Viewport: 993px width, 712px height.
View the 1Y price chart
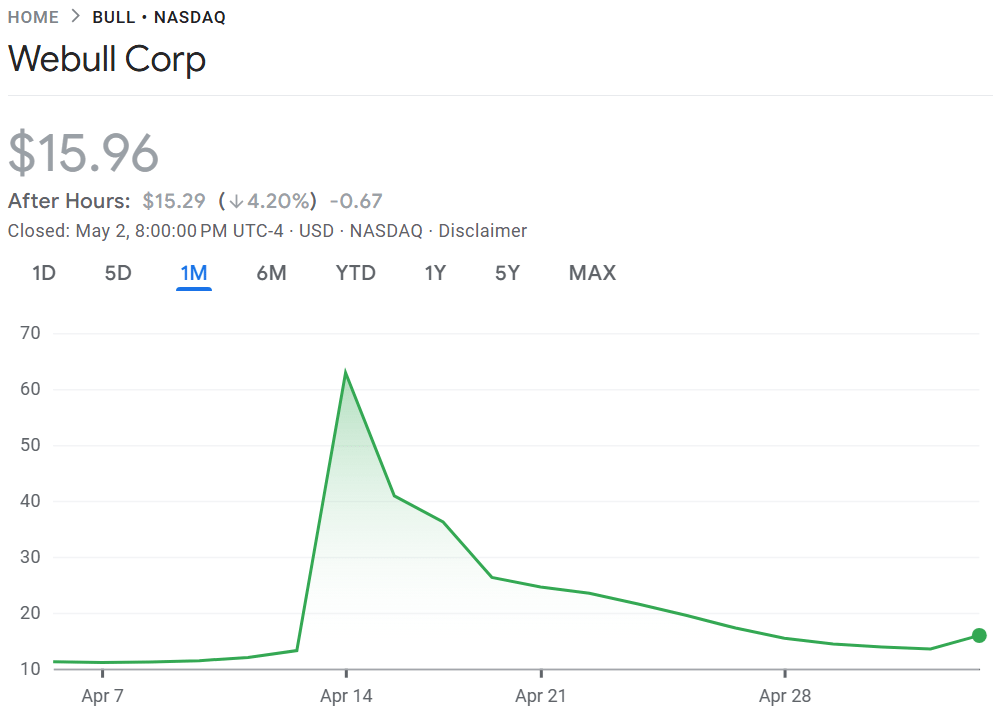435,273
